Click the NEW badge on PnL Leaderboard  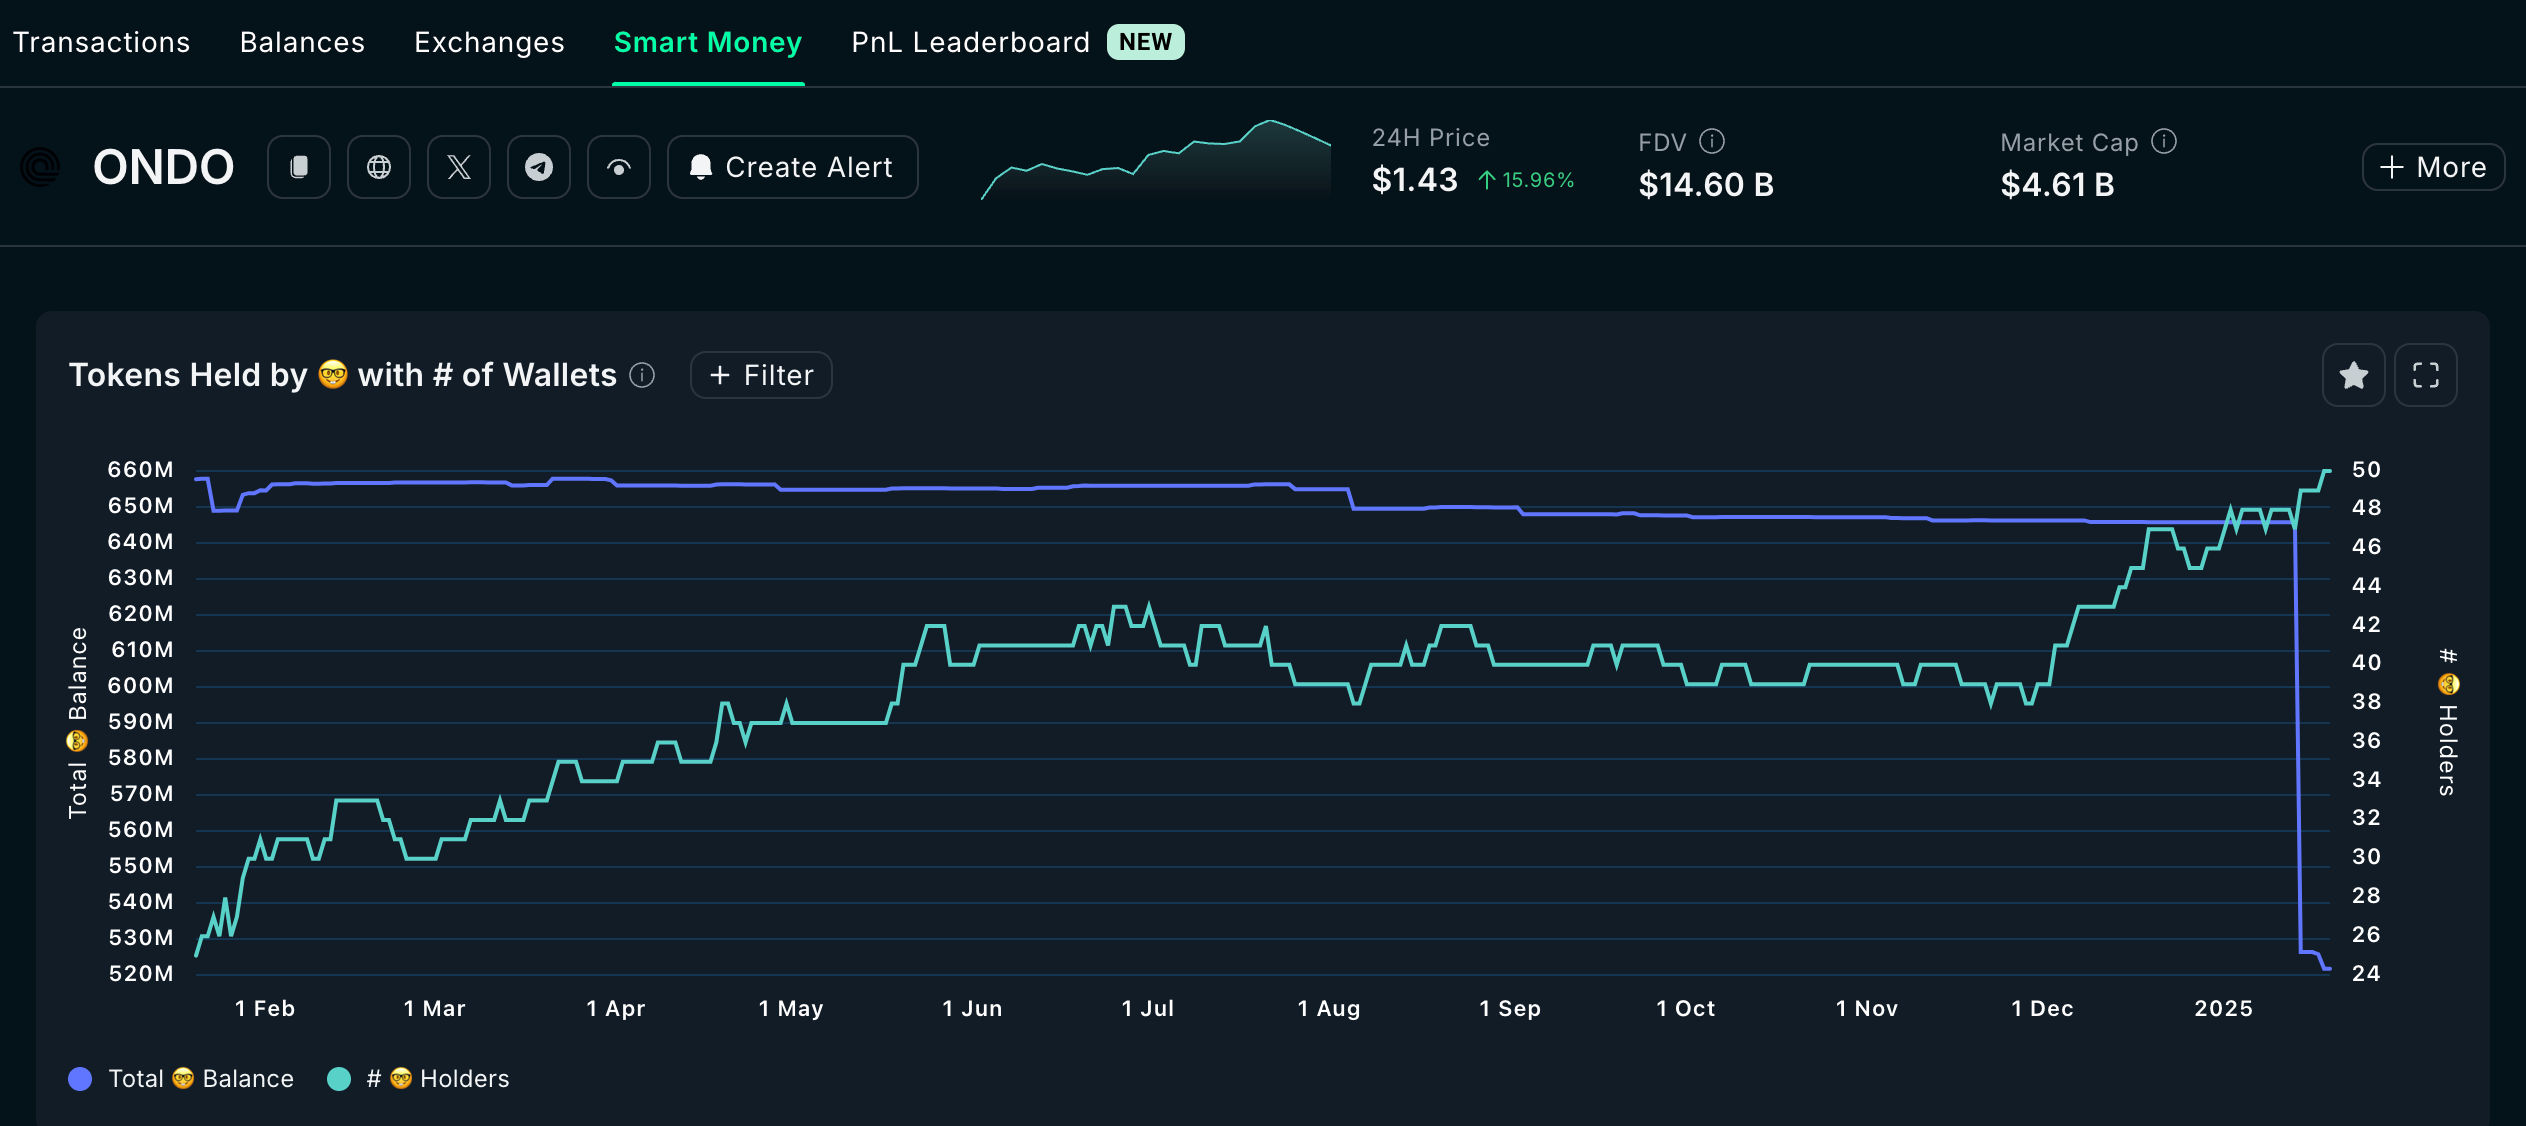(x=1145, y=42)
